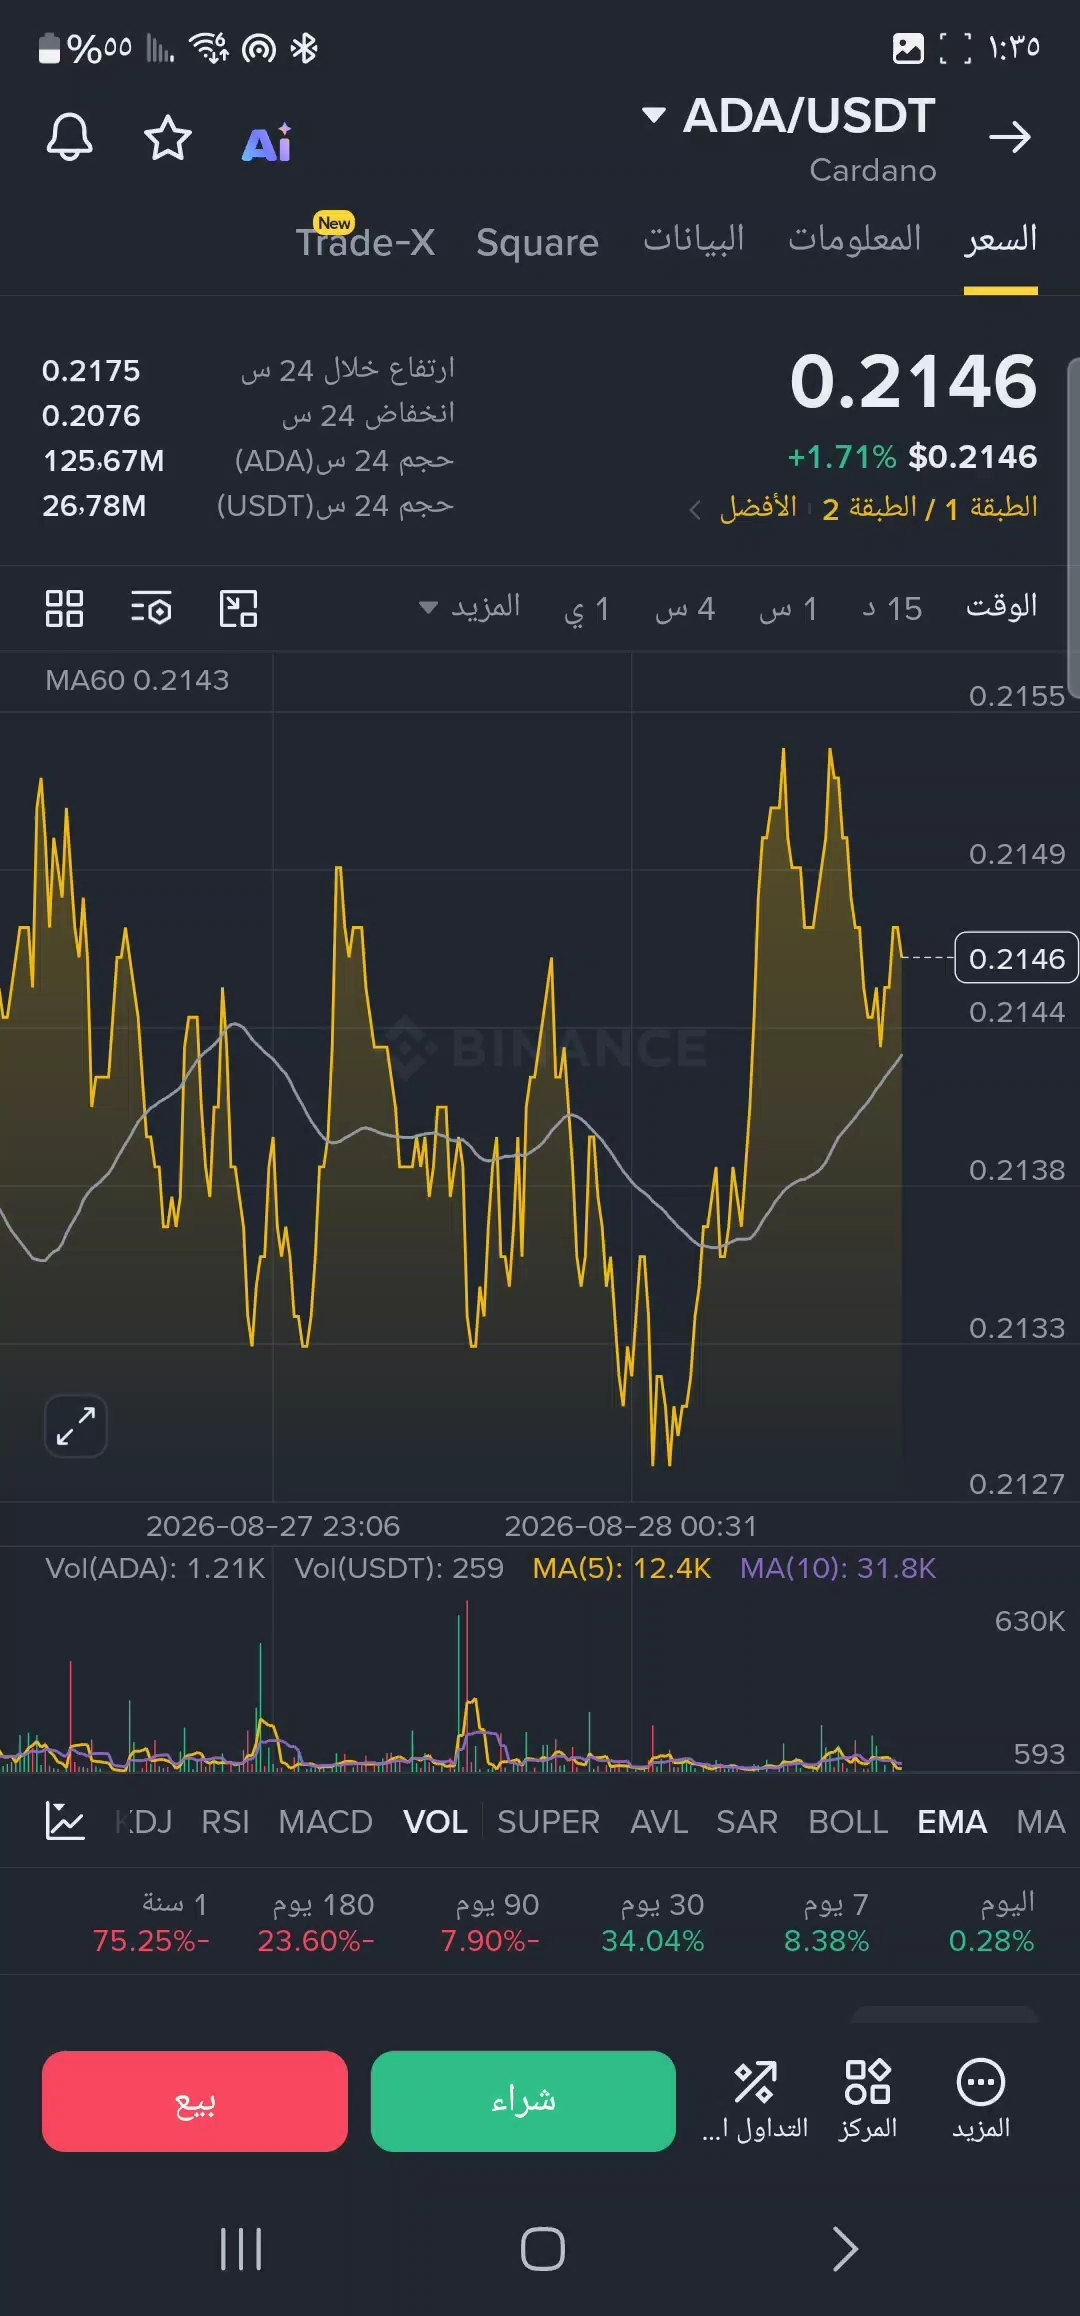Enable the RSI indicator

click(225, 1822)
